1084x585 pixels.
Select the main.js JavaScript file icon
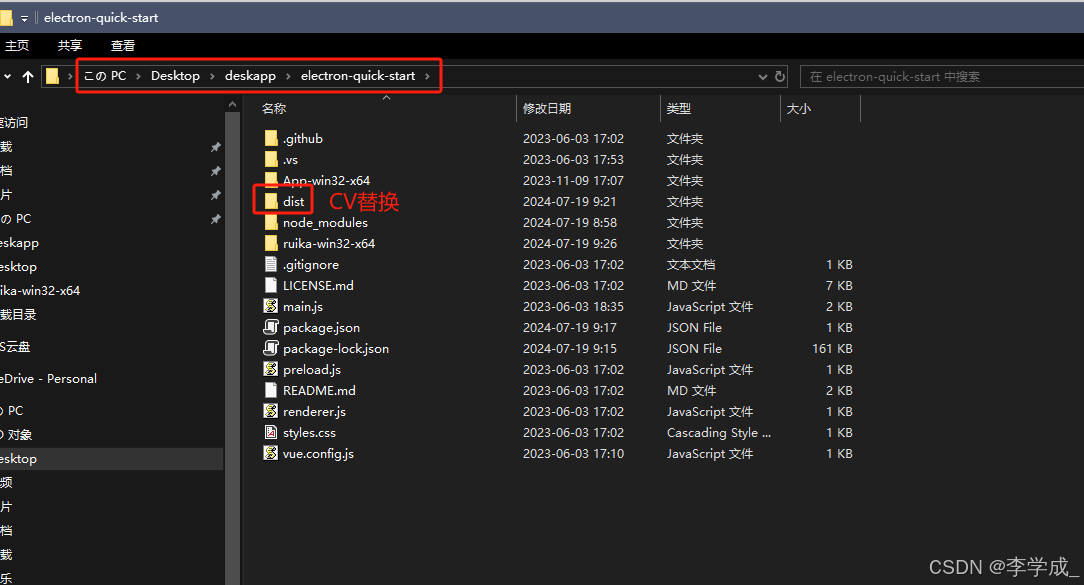click(x=269, y=306)
